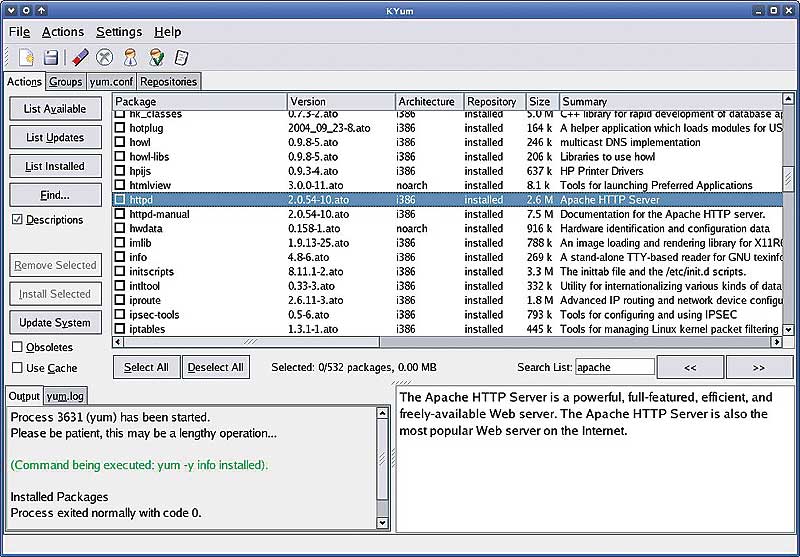Click the >> next search result button
The width and height of the screenshot is (800, 557).
[759, 367]
